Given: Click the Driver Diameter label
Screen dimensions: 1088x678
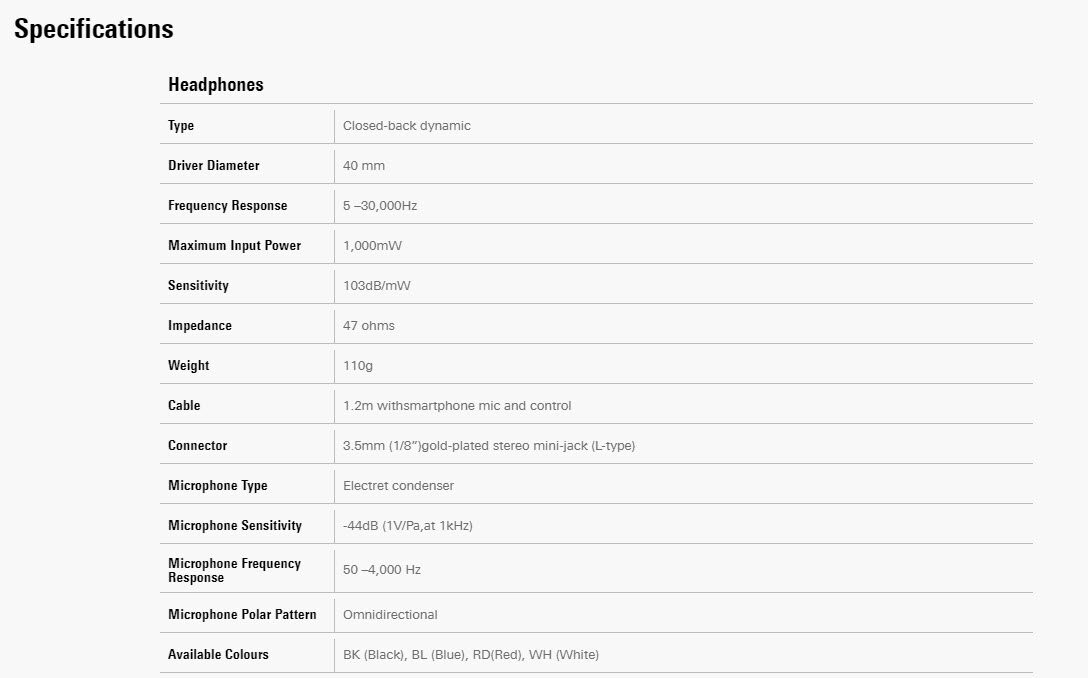Looking at the screenshot, I should [x=213, y=166].
